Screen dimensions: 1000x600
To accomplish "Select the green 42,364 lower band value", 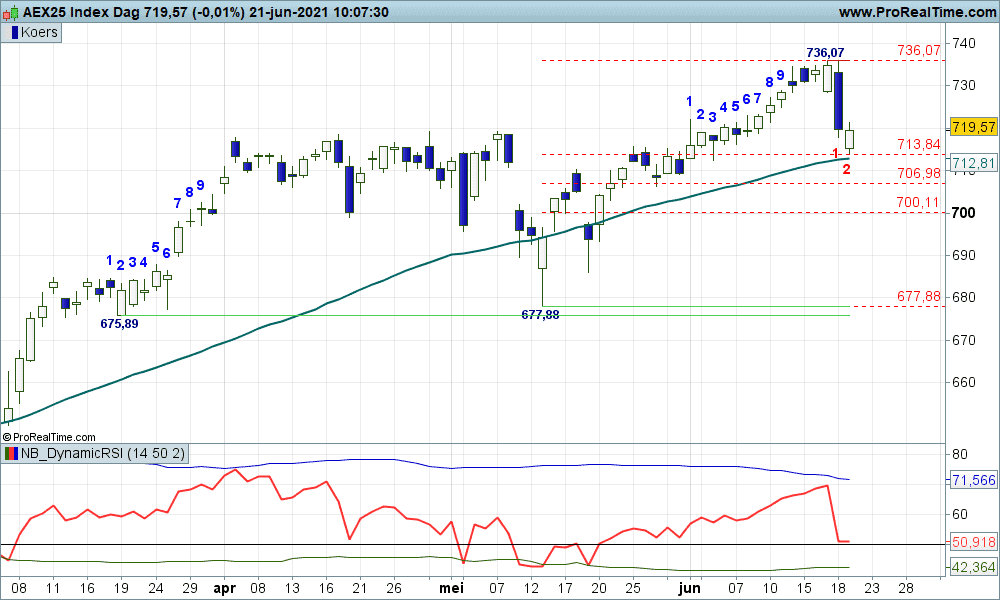I will coord(973,567).
